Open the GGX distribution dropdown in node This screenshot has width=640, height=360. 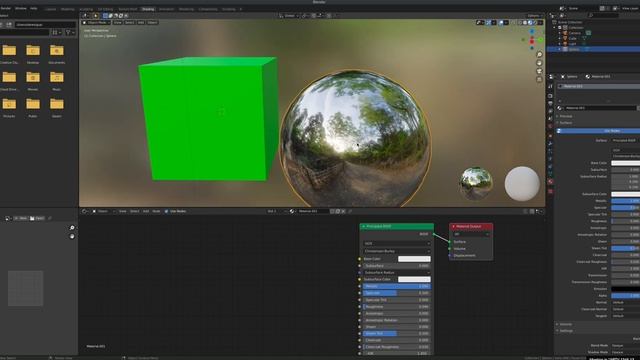pos(397,244)
